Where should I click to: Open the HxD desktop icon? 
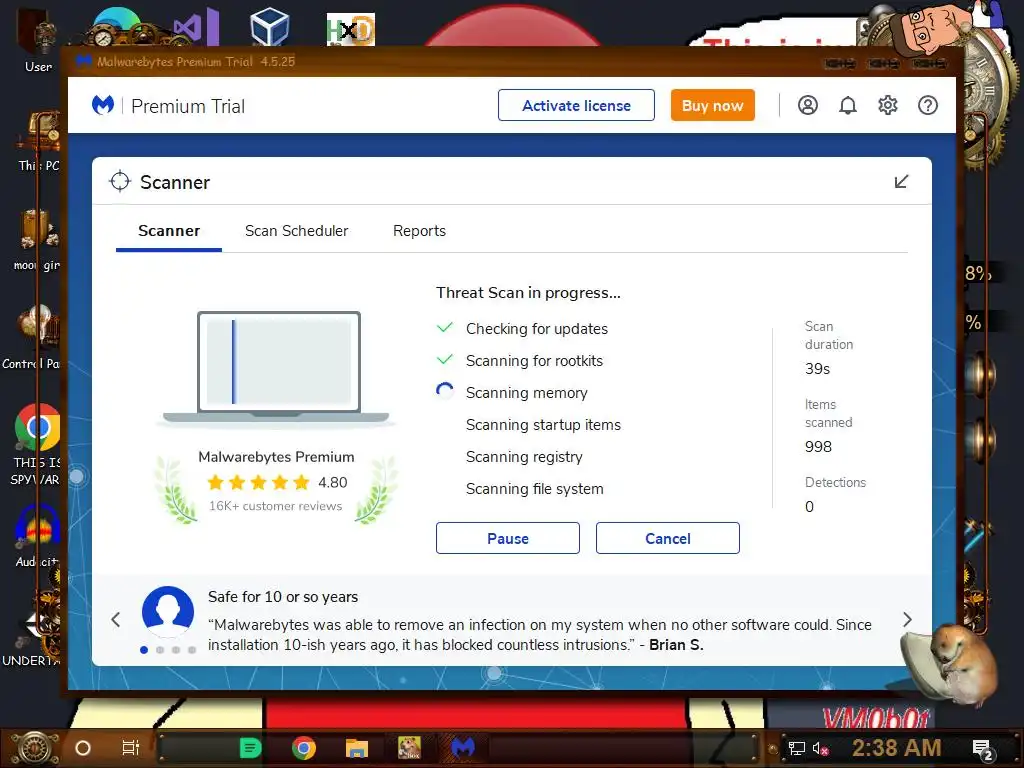pyautogui.click(x=351, y=29)
